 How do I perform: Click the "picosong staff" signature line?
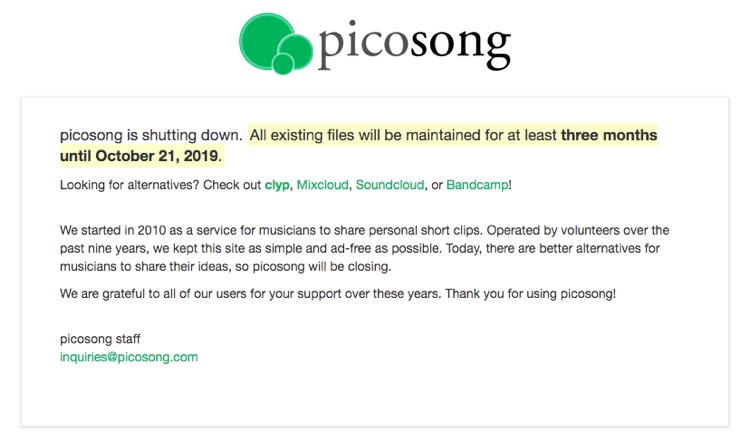(x=100, y=339)
